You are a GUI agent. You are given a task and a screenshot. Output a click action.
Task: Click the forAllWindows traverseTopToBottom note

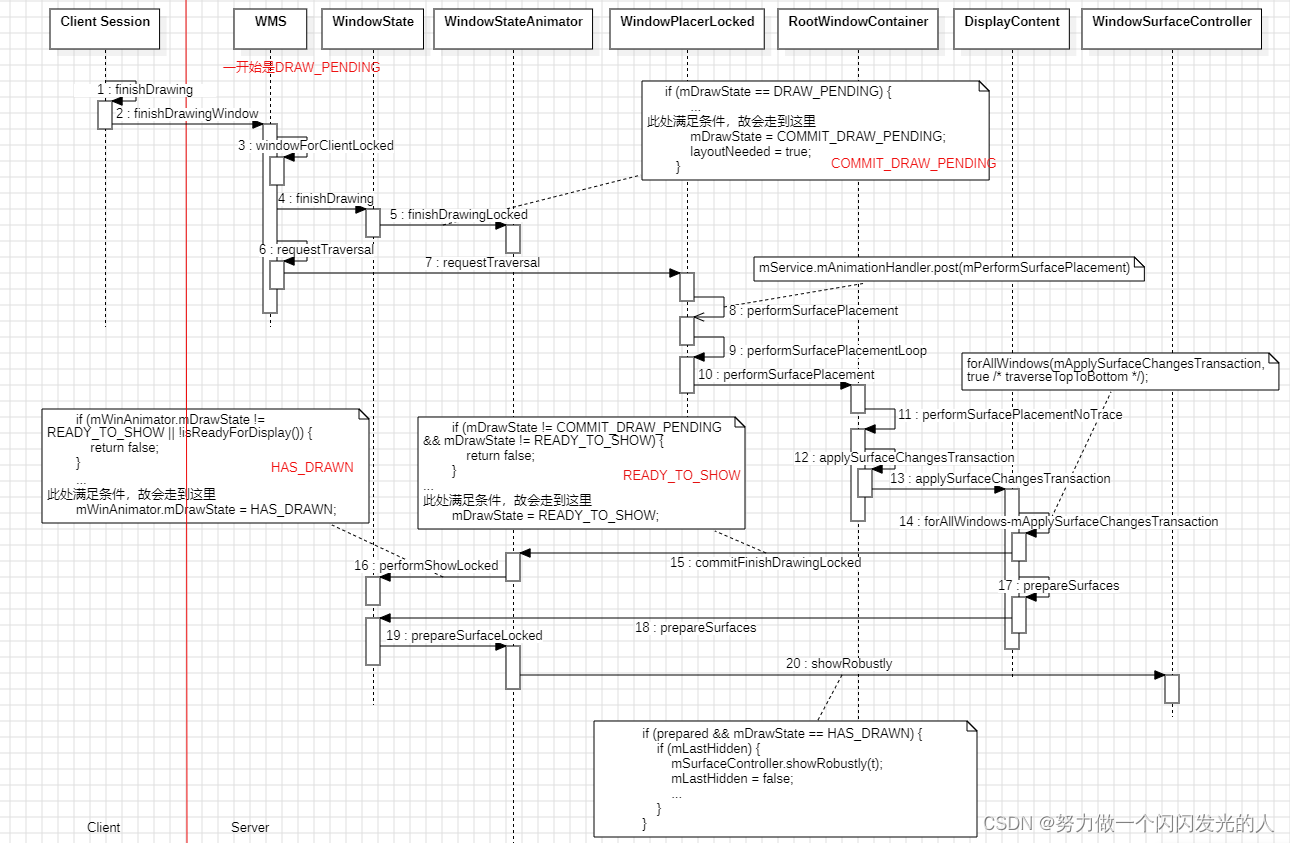pyautogui.click(x=1120, y=370)
